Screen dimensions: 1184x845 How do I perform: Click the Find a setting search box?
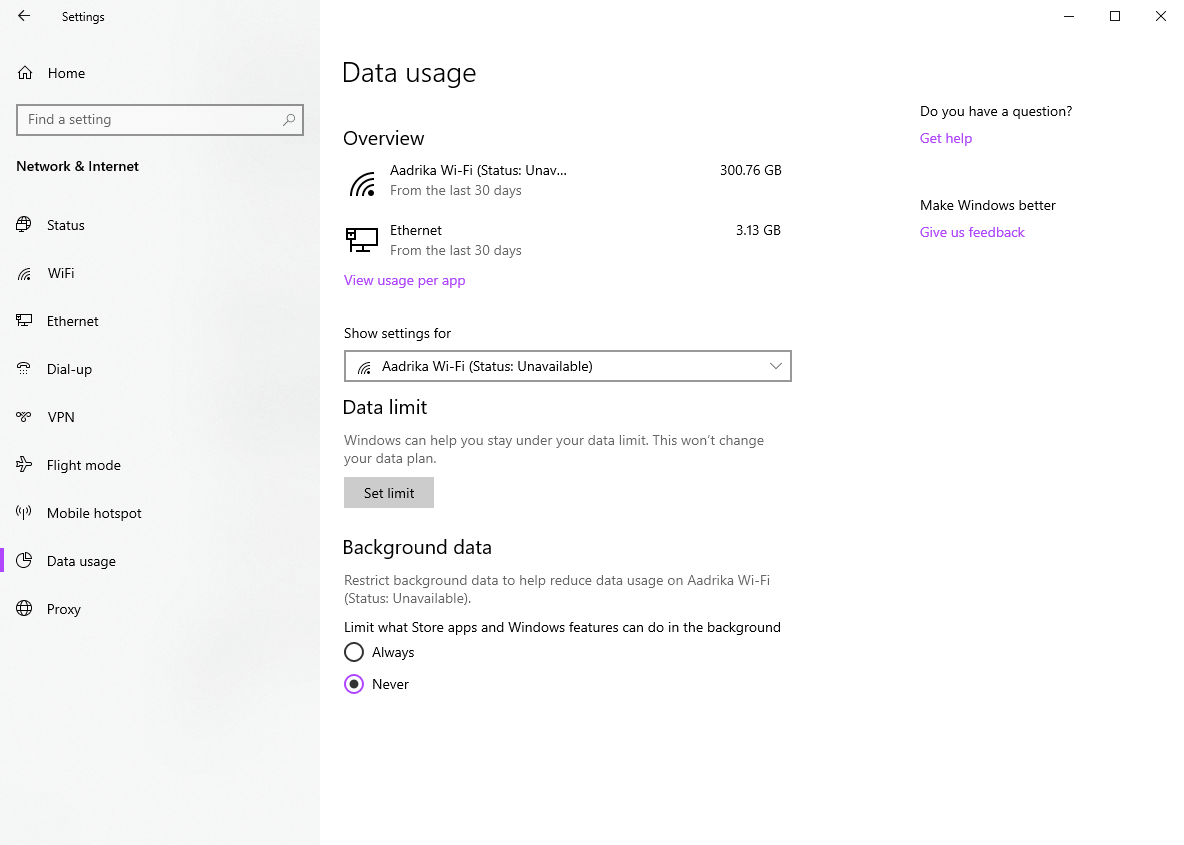click(150, 119)
